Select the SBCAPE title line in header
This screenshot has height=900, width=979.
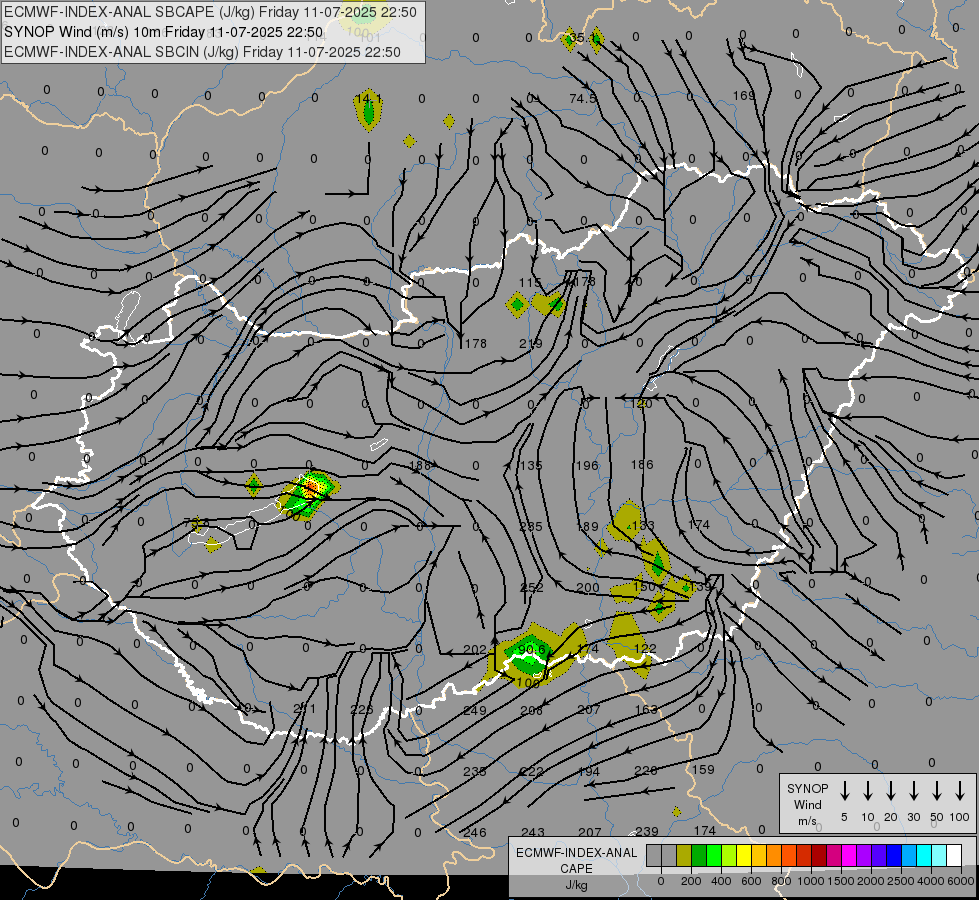click(210, 12)
